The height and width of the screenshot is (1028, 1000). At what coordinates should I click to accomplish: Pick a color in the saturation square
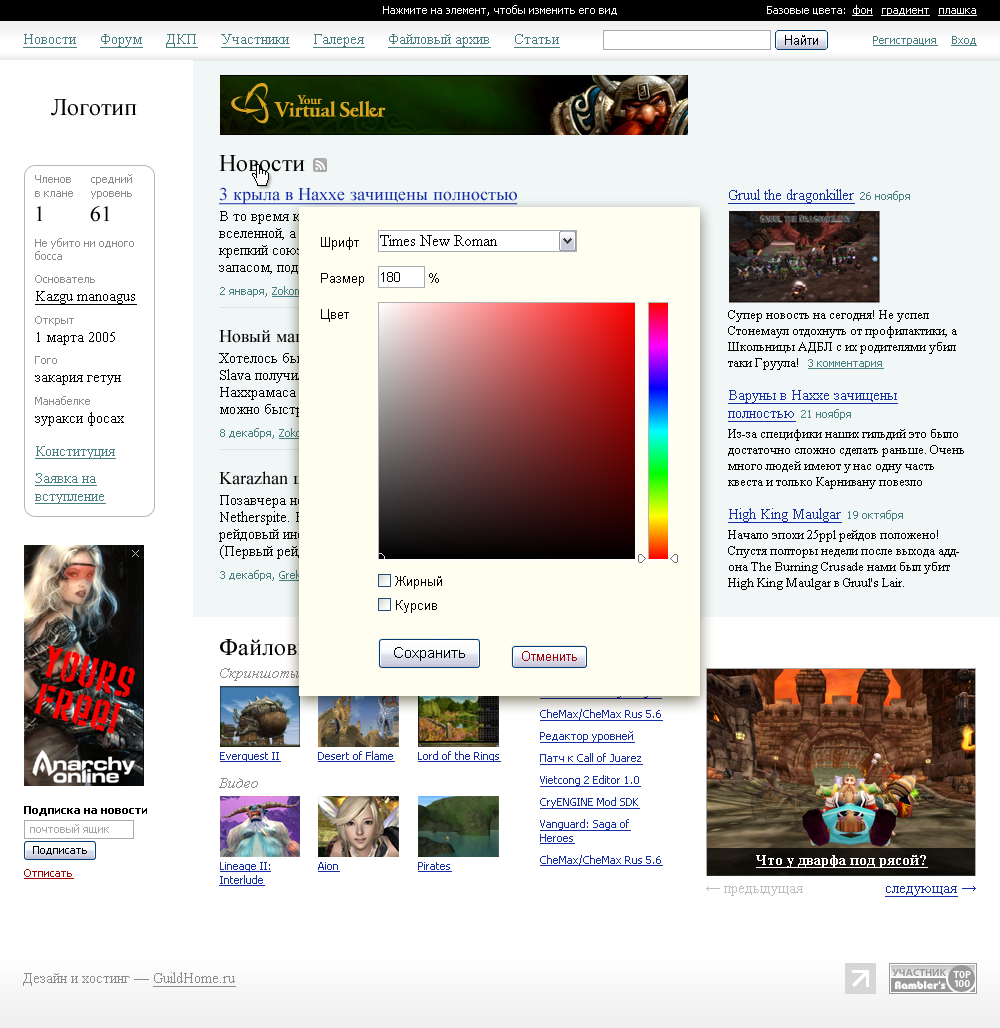click(x=506, y=430)
